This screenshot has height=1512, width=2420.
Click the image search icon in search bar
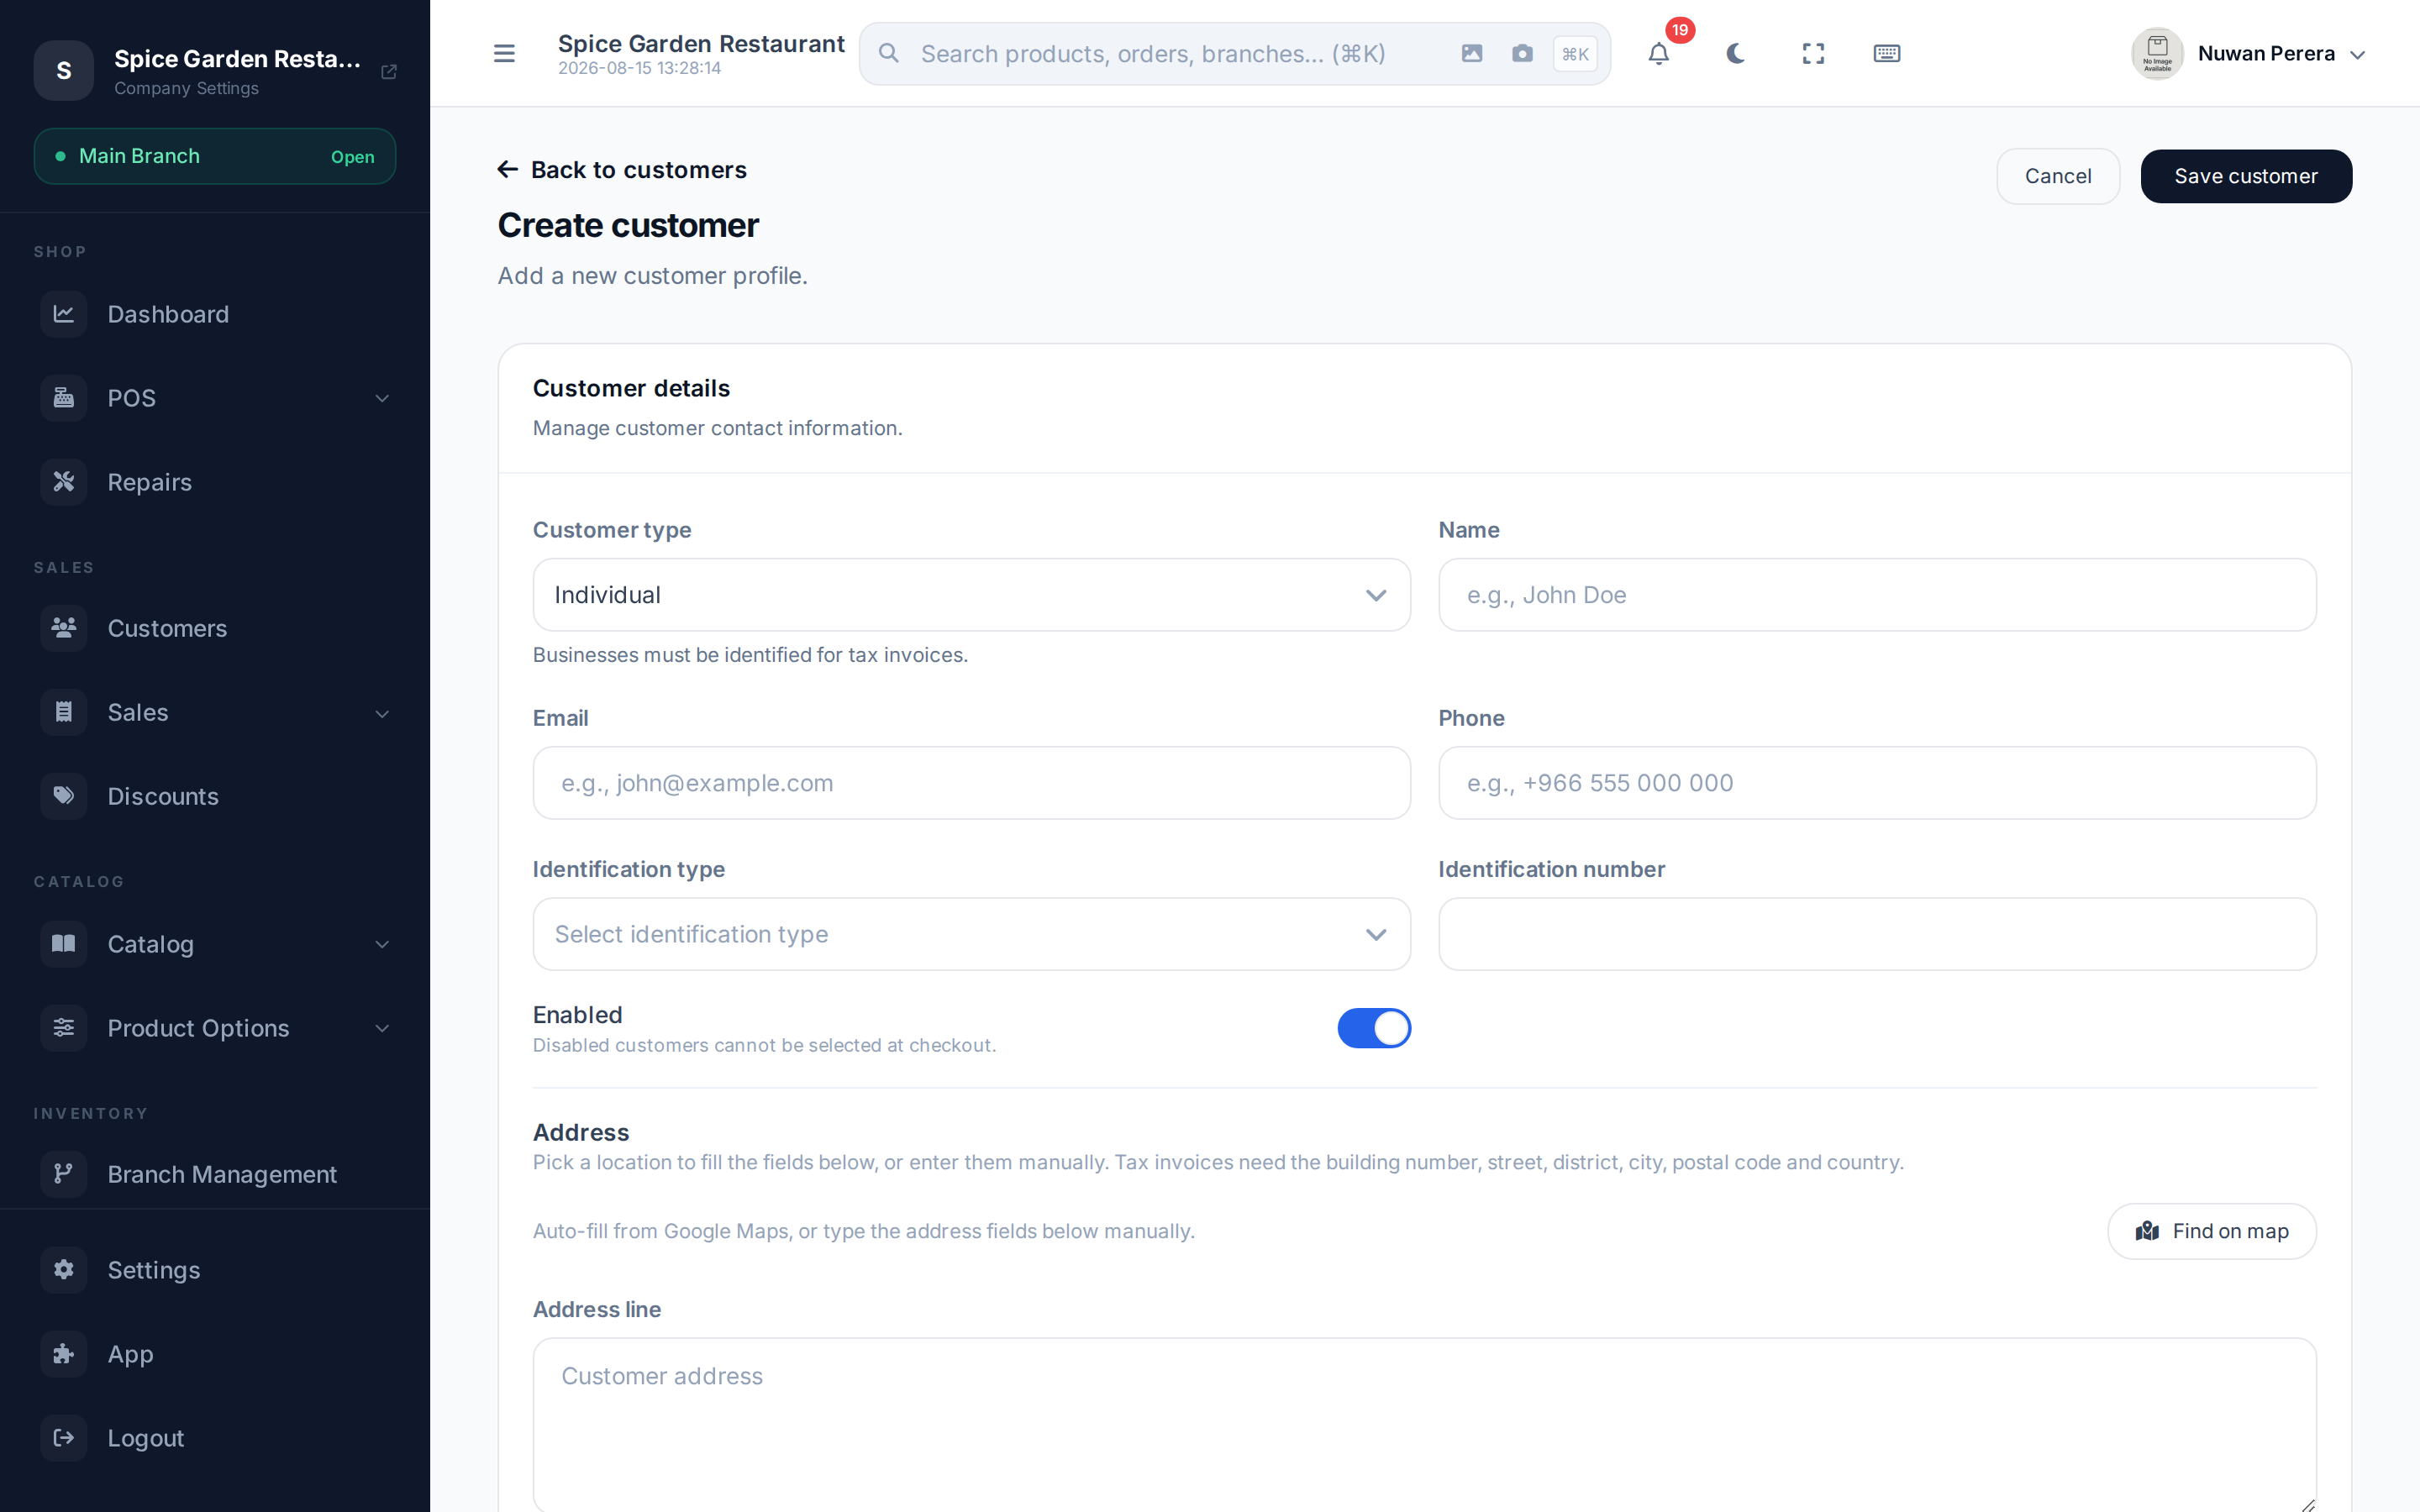click(1472, 53)
